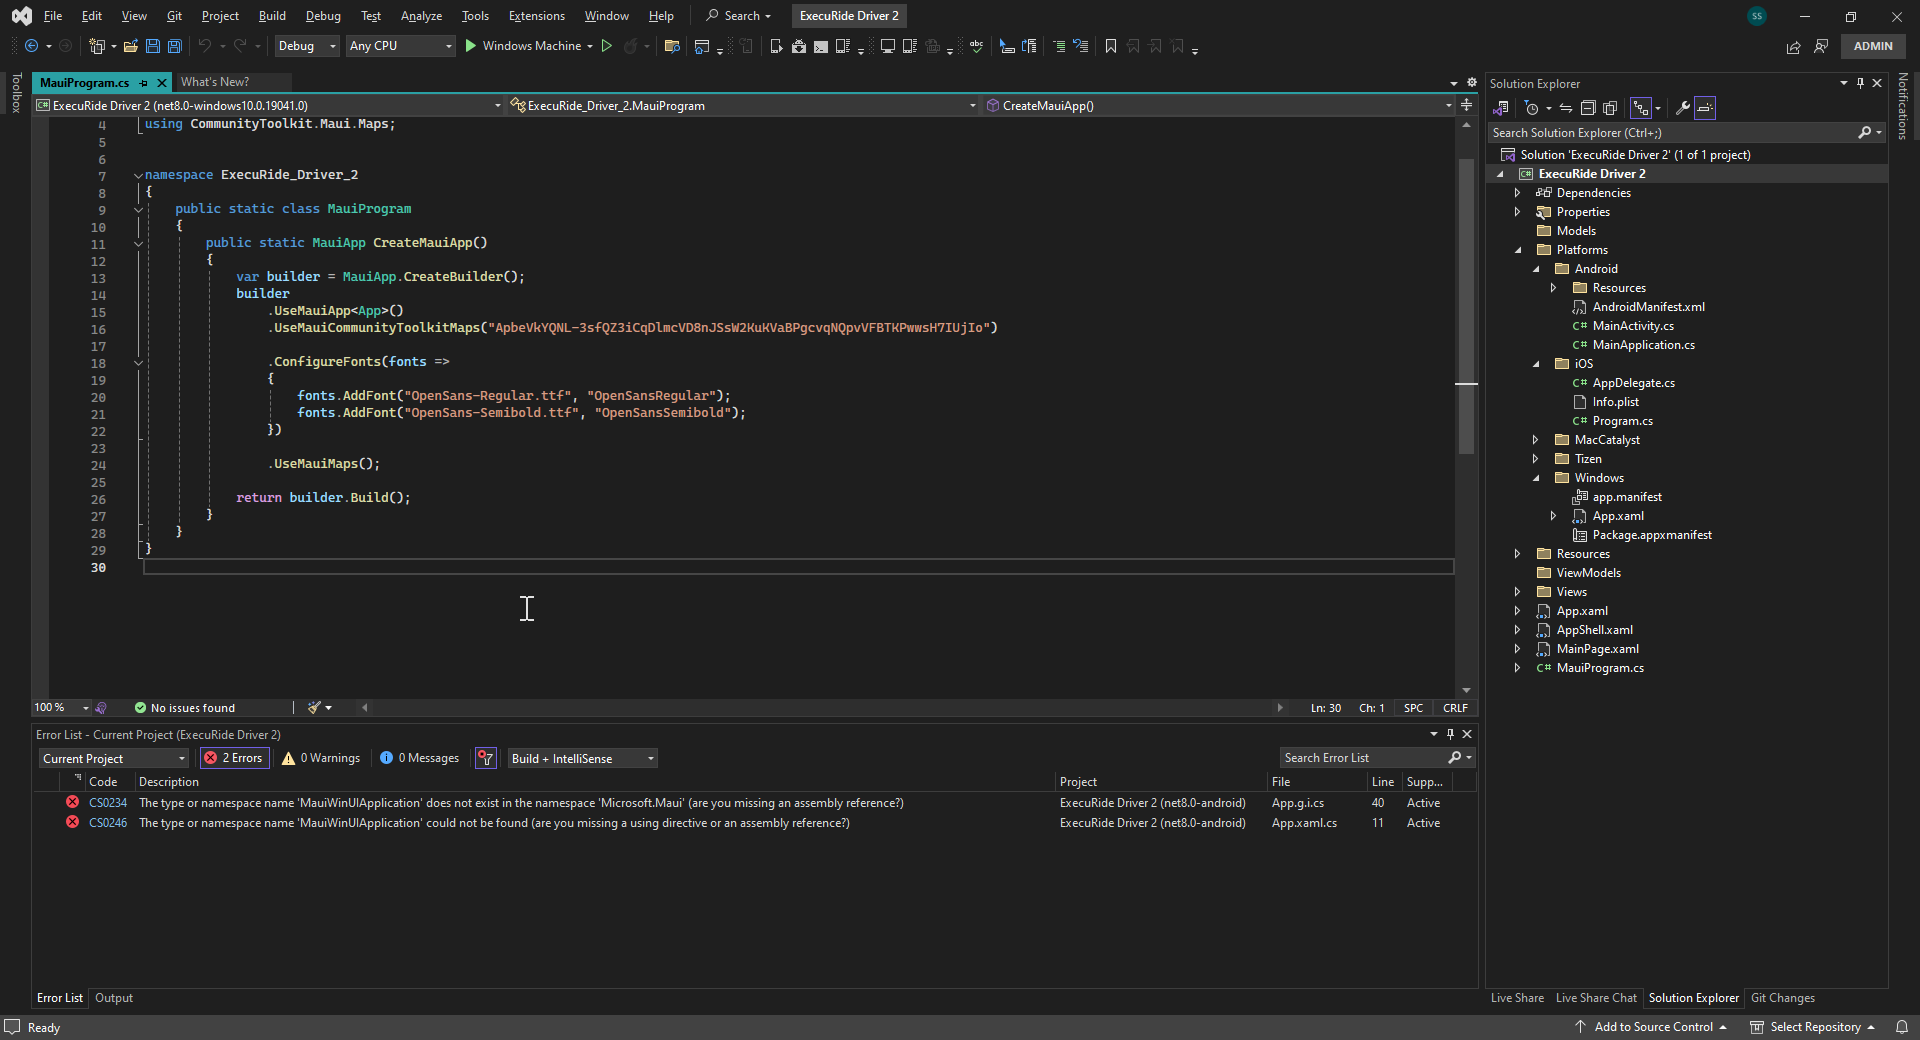Click Collapse All in Solution Explorer
Image resolution: width=1920 pixels, height=1040 pixels.
pos(1588,108)
